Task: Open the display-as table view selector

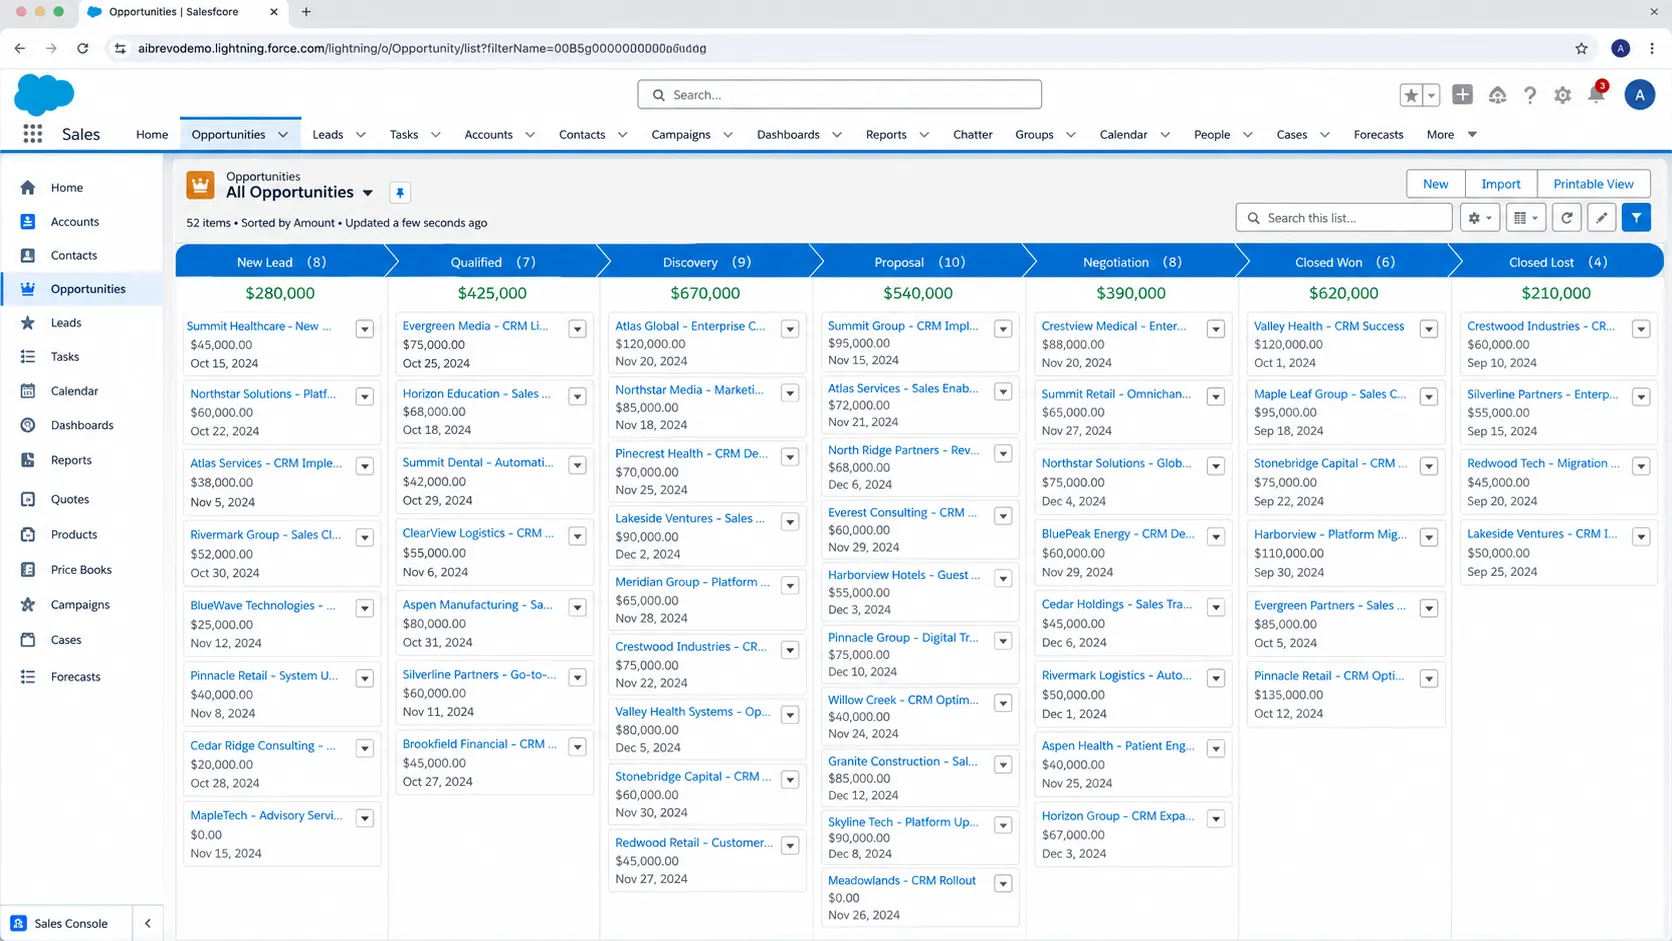Action: point(1526,218)
